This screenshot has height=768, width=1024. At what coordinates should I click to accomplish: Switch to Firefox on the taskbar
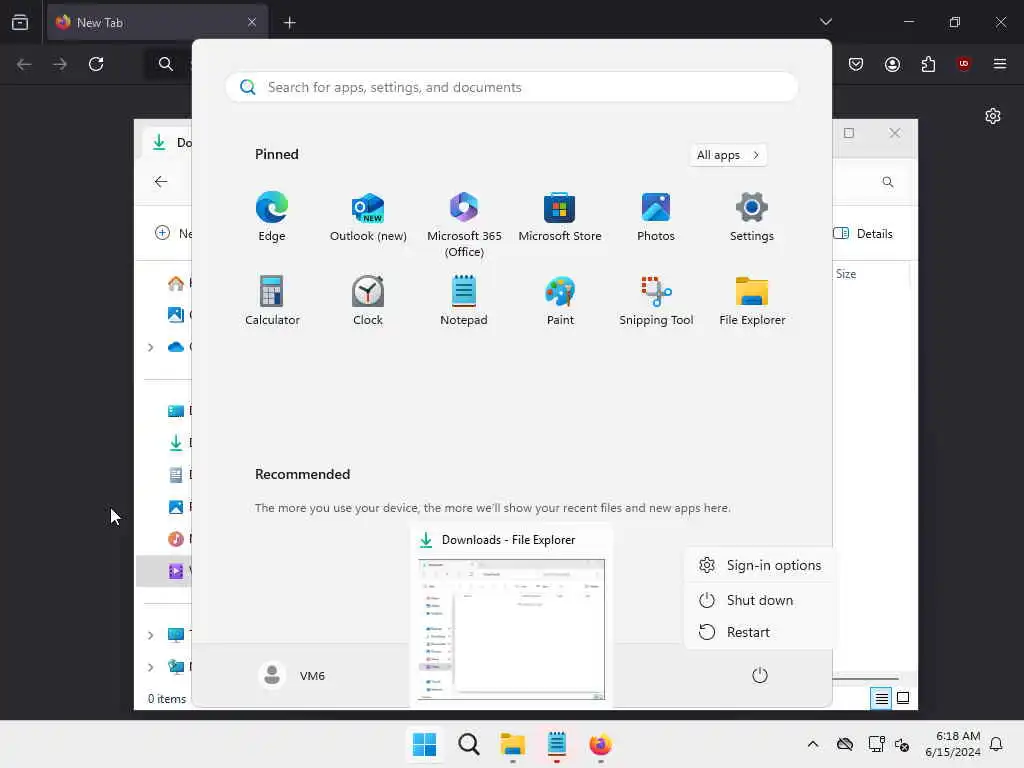pos(601,744)
